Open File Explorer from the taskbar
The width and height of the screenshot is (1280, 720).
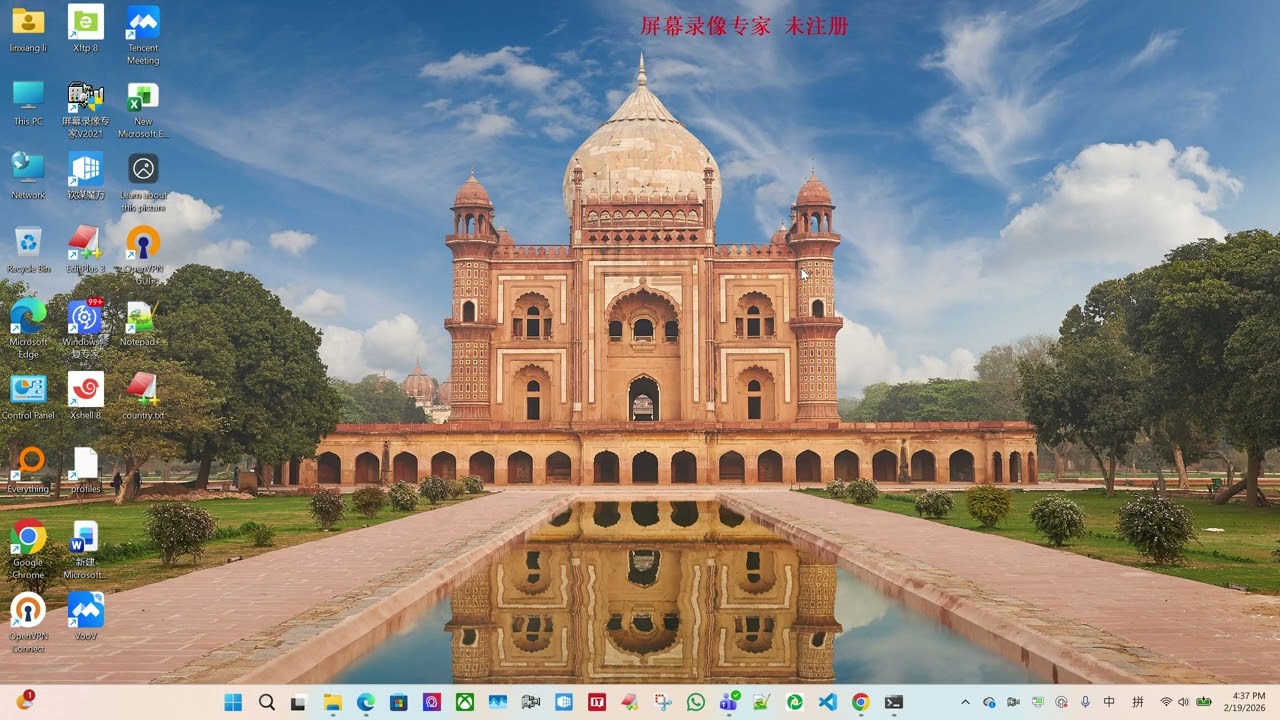point(332,702)
